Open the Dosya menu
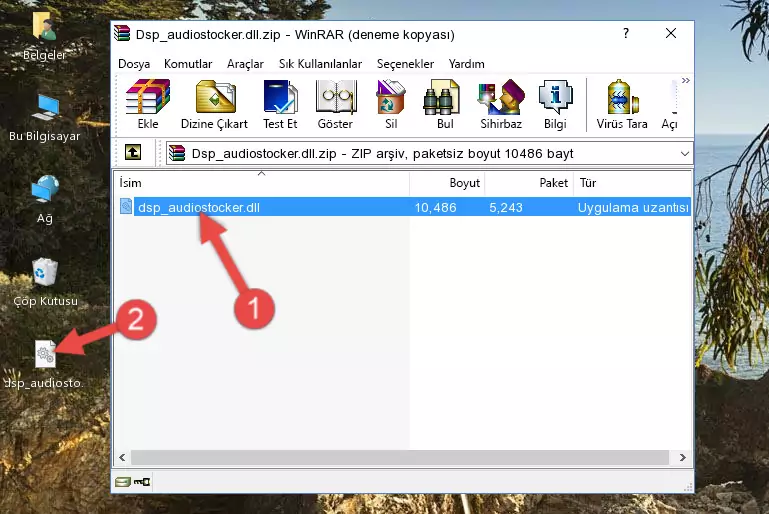The image size is (769, 514). [x=134, y=64]
